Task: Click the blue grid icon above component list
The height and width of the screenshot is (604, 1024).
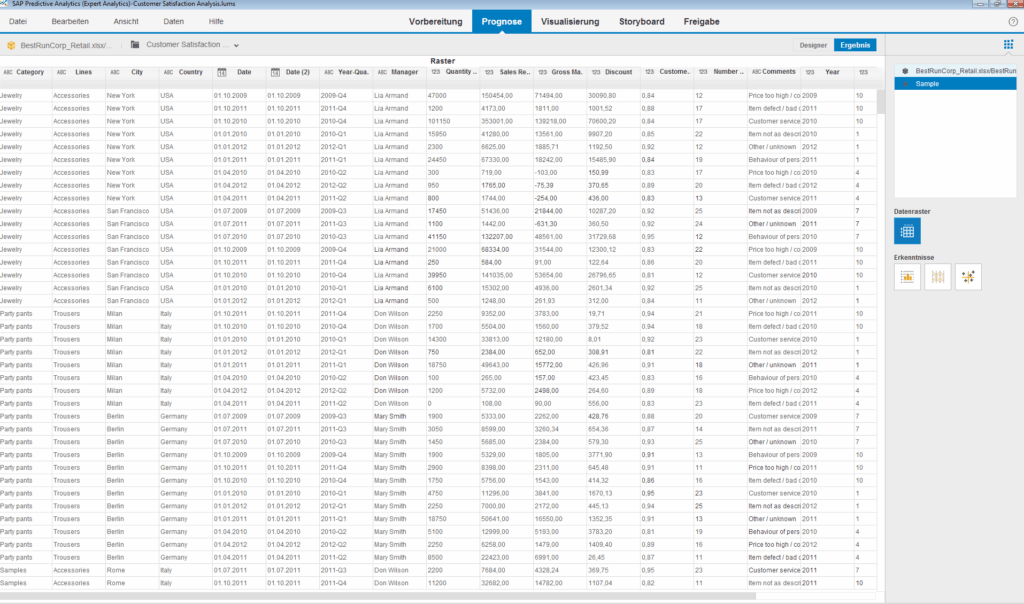Action: (x=1008, y=45)
